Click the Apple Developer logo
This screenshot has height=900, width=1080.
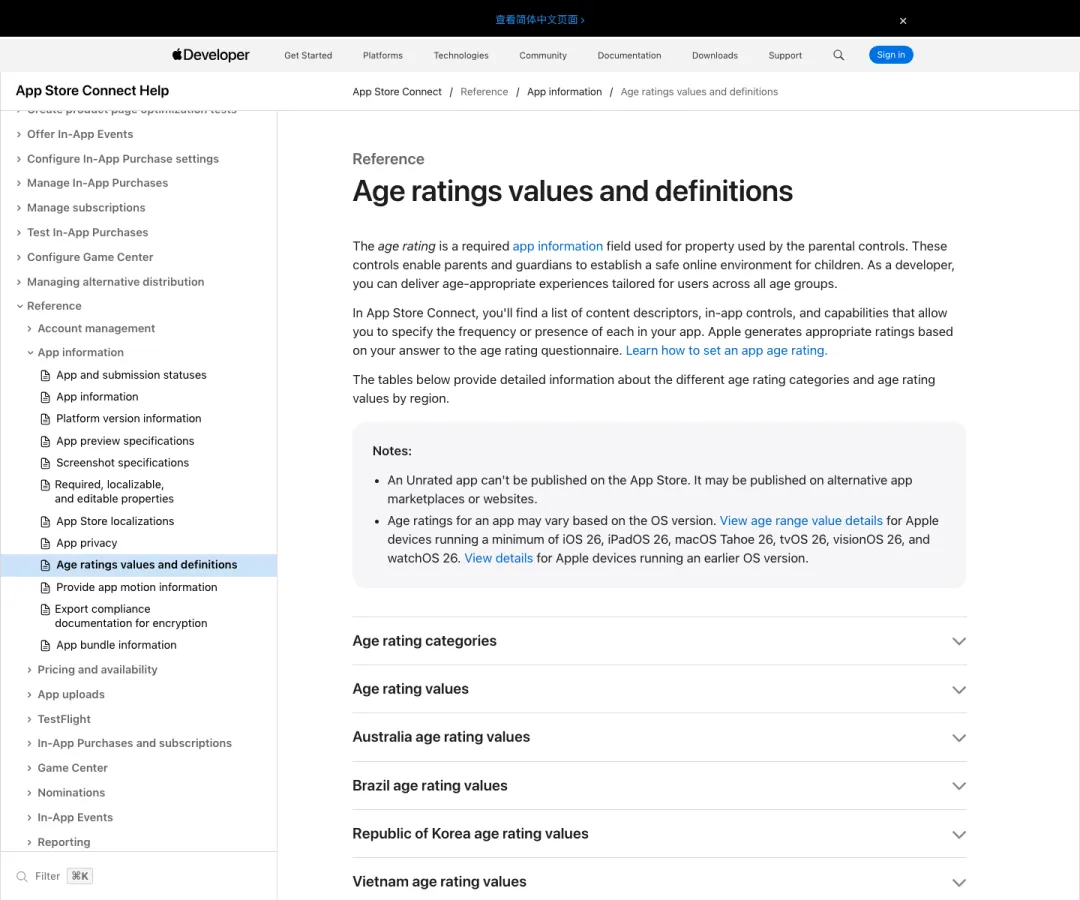(x=211, y=55)
